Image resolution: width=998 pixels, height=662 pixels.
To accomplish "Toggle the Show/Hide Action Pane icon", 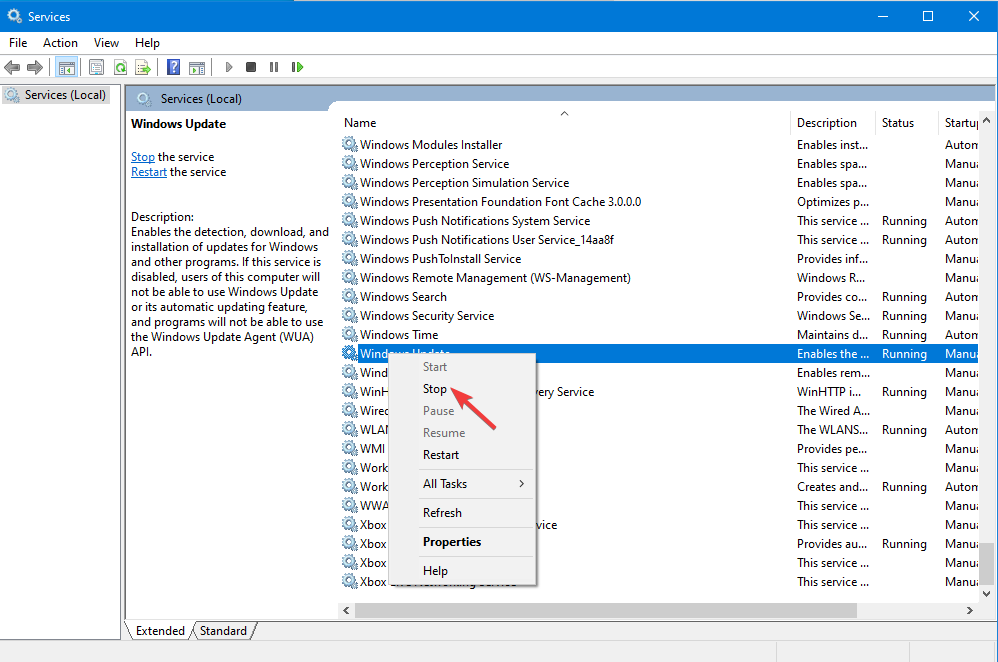I will 197,67.
